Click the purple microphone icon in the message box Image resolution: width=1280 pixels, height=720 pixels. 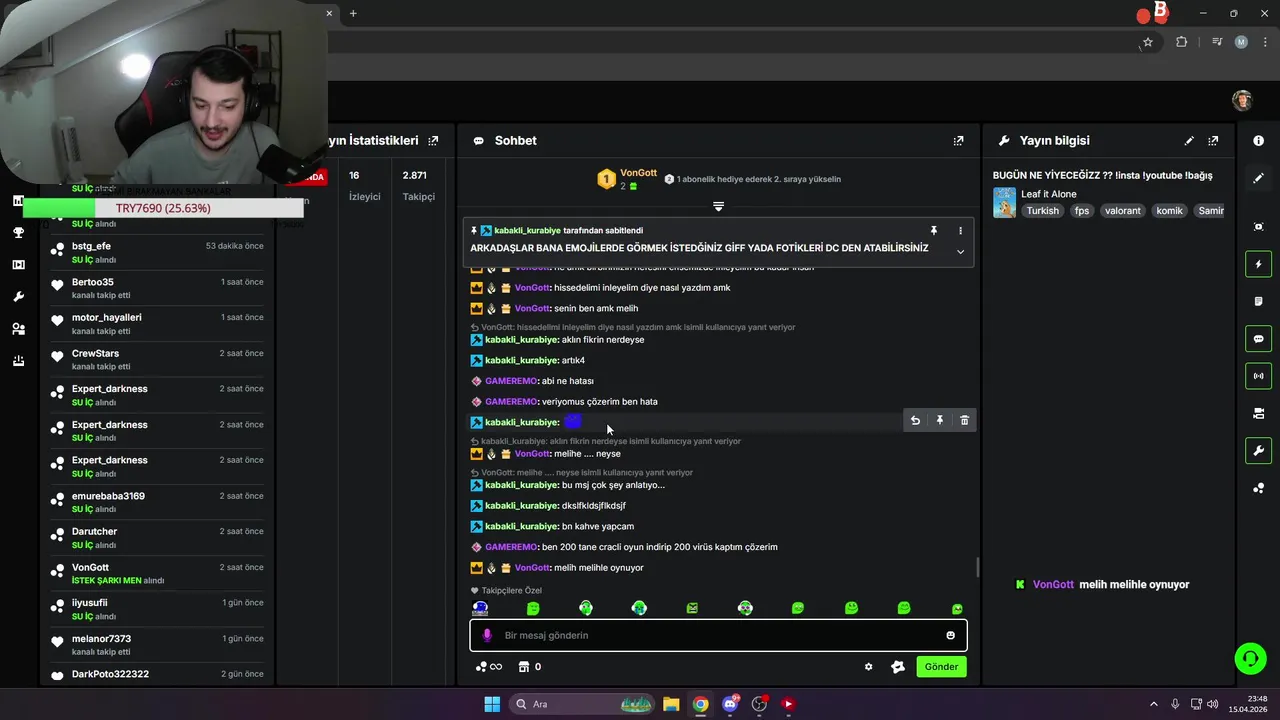pos(487,635)
